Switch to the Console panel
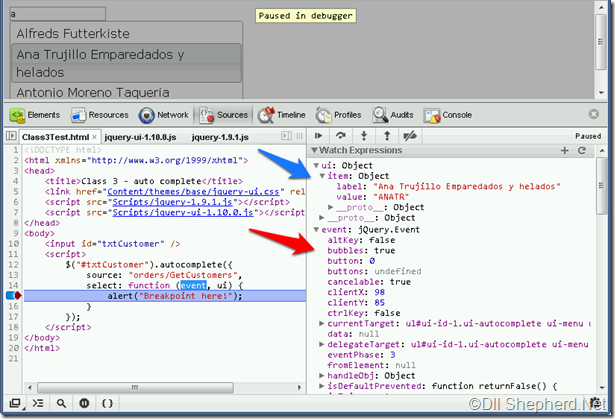Image resolution: width=615 pixels, height=419 pixels. (x=448, y=115)
